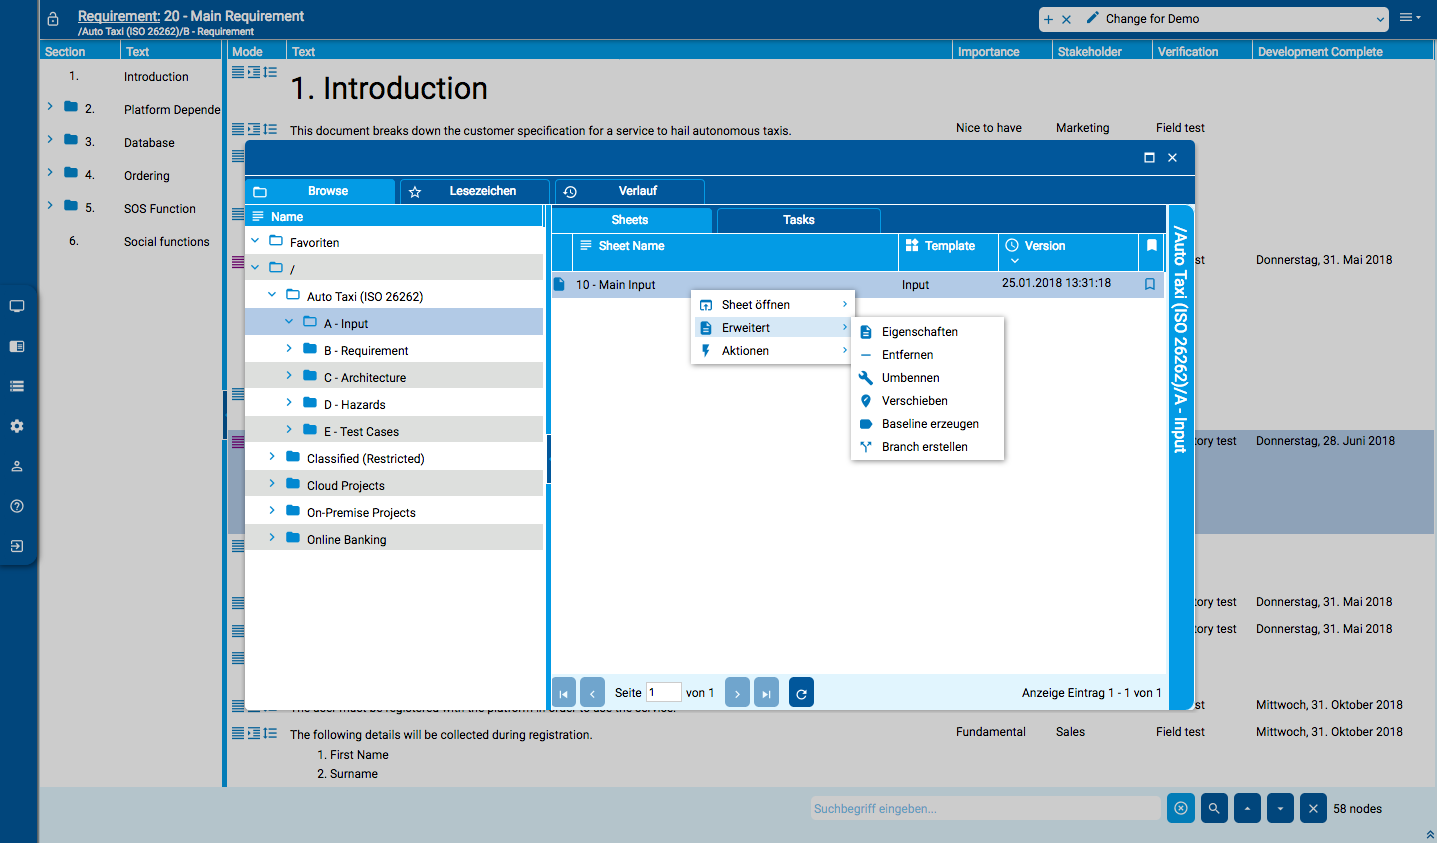Switch to the Lesezeichen tab

[475, 191]
